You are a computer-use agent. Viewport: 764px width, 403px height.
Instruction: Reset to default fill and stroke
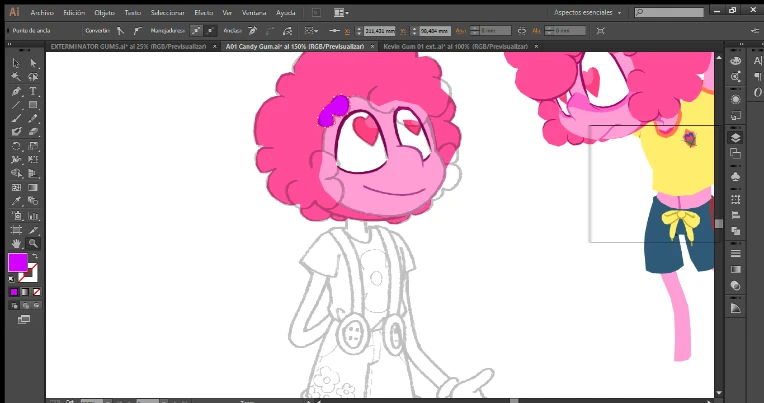point(11,279)
